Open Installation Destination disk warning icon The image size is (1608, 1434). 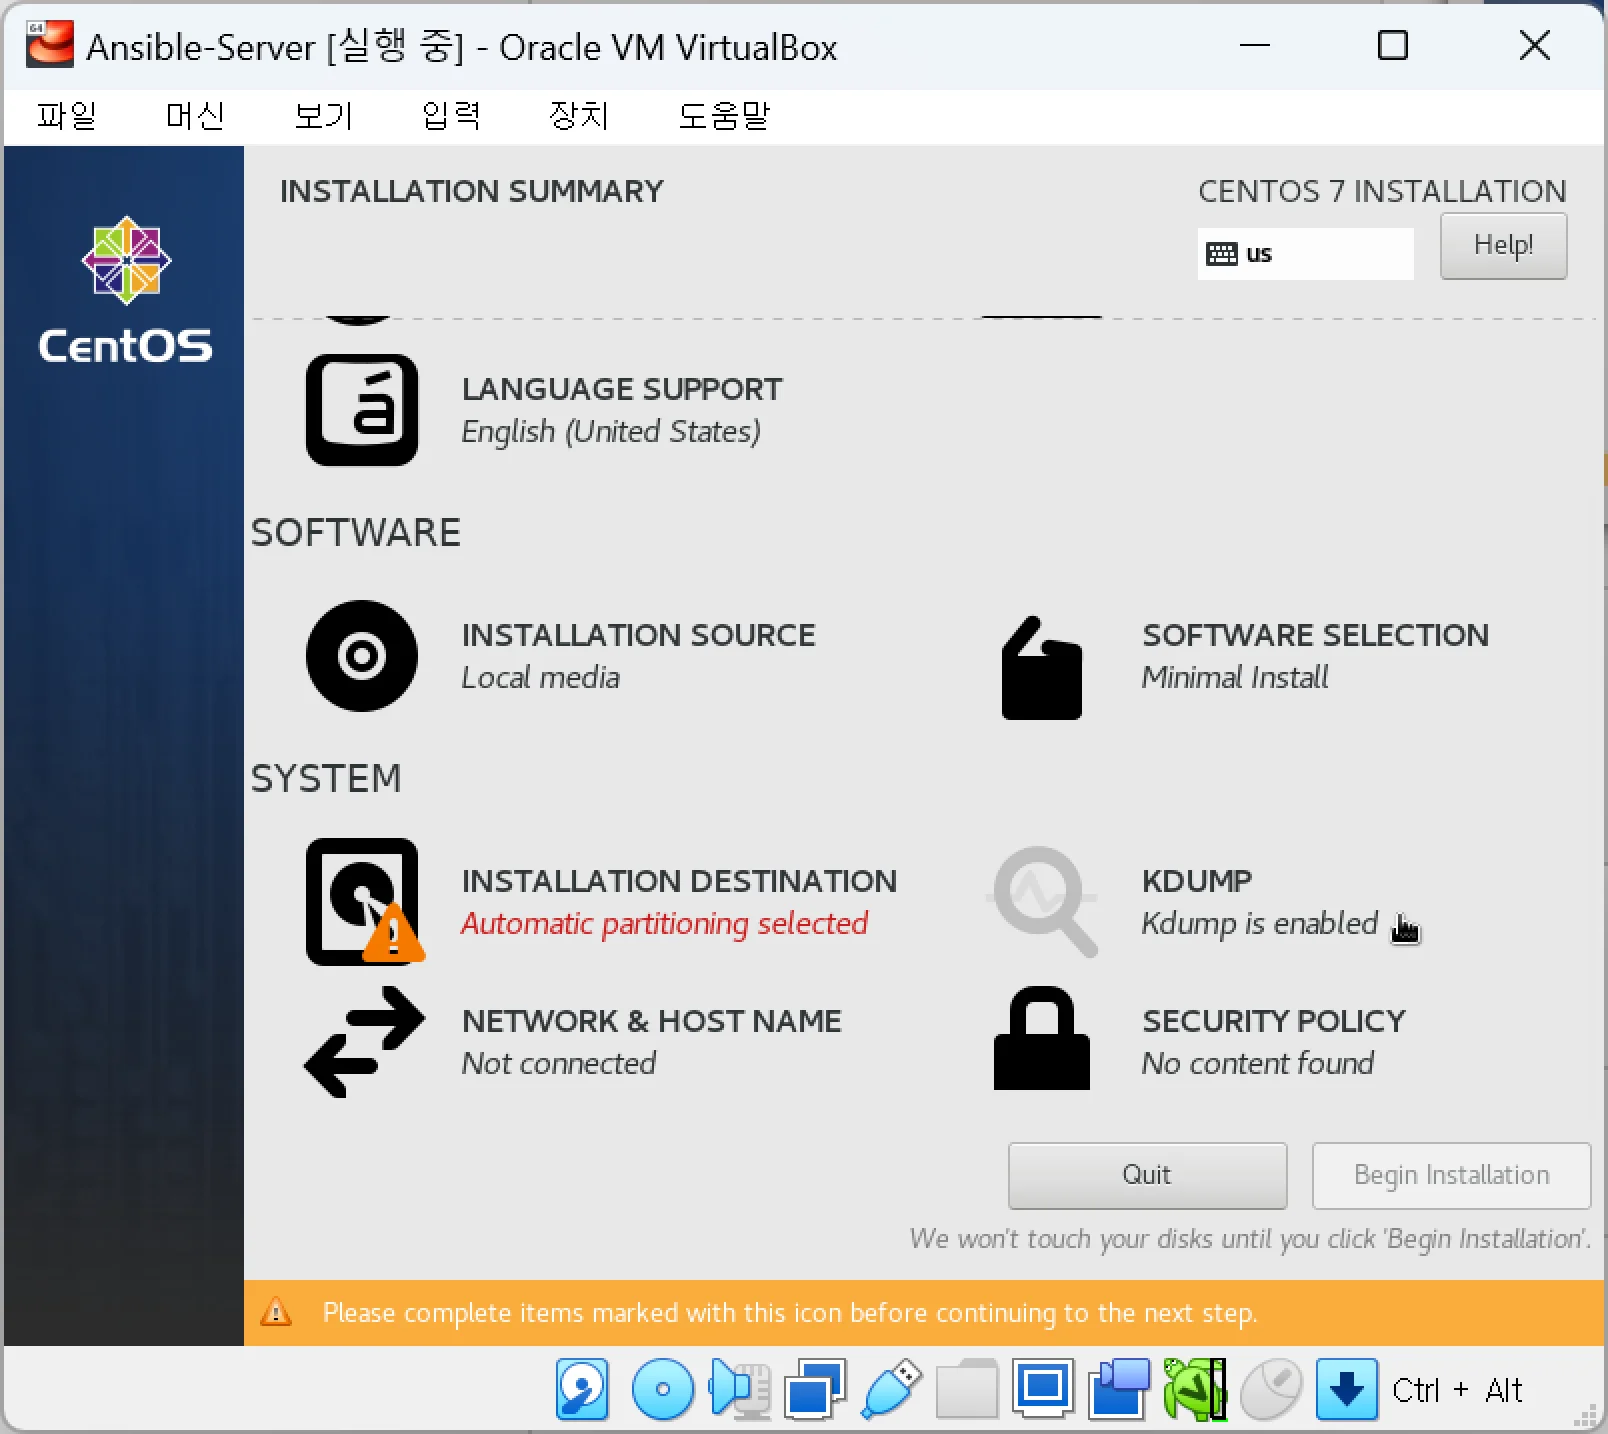pos(365,902)
